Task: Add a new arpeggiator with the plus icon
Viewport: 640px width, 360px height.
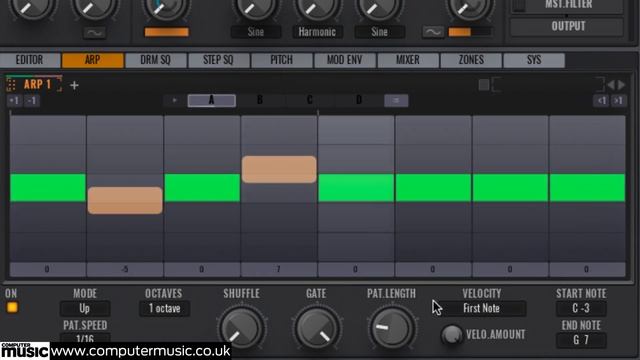Action: click(x=74, y=85)
